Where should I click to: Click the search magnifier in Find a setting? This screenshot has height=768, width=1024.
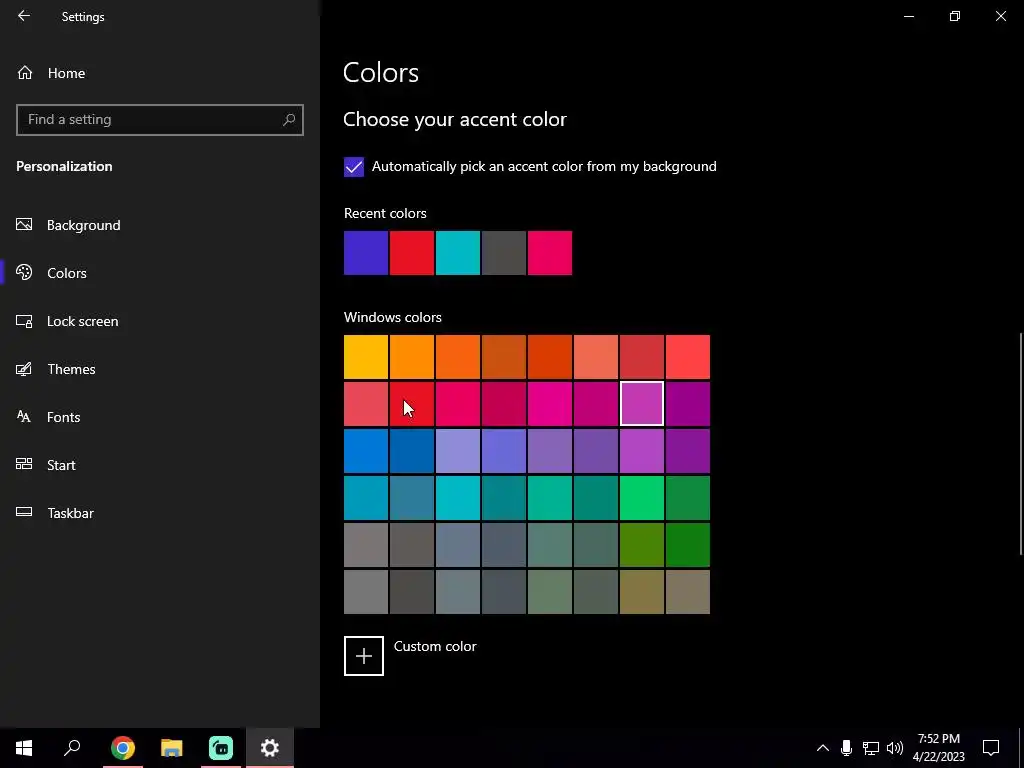tap(289, 120)
